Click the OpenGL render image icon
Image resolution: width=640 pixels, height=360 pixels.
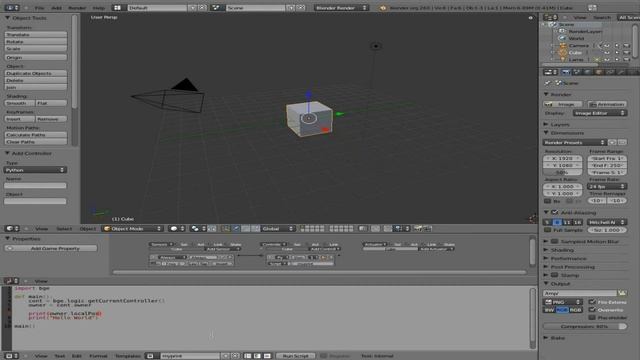point(418,229)
